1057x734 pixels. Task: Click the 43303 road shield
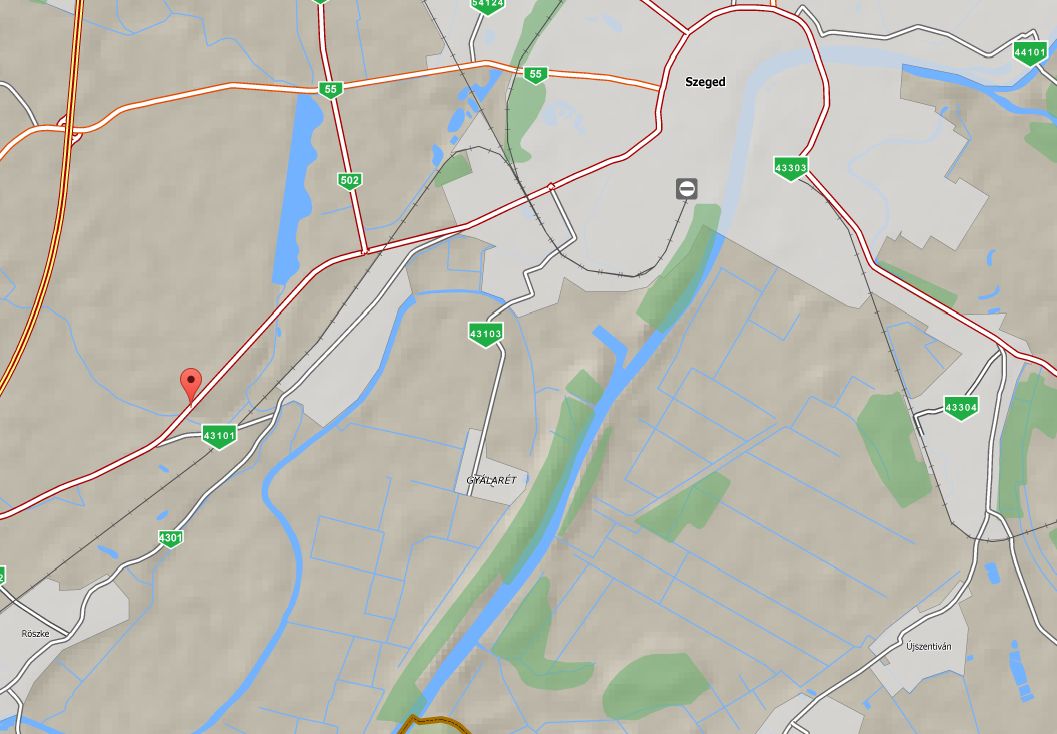pyautogui.click(x=791, y=169)
